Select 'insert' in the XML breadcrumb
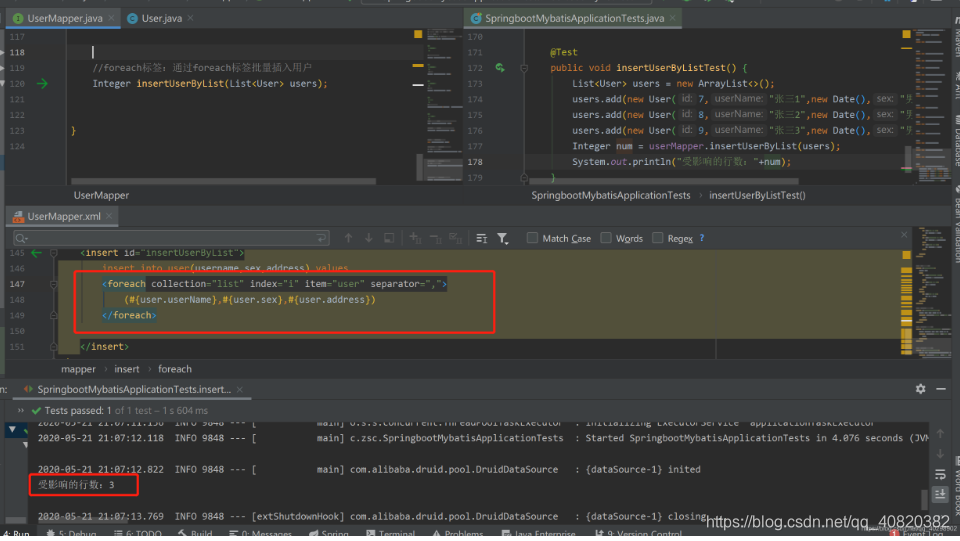 tap(127, 369)
